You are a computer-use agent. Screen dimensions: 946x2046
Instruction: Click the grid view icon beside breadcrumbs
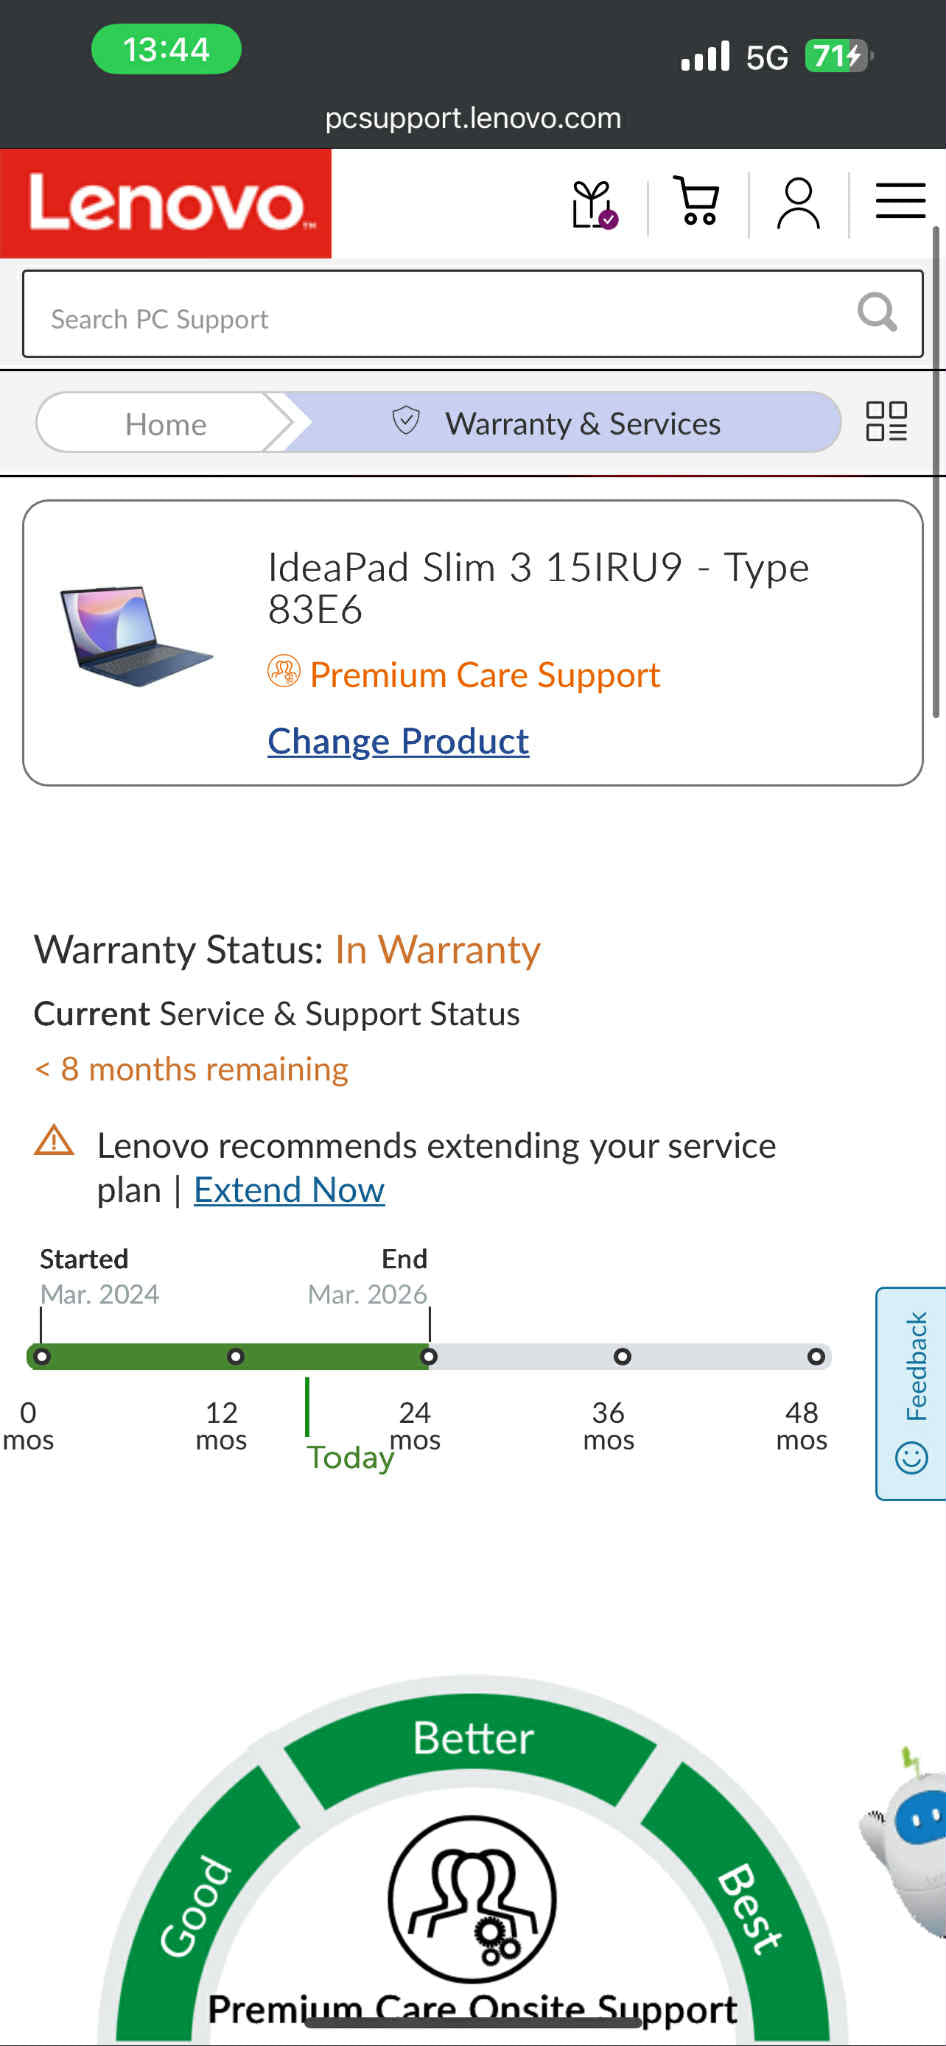[x=886, y=423]
